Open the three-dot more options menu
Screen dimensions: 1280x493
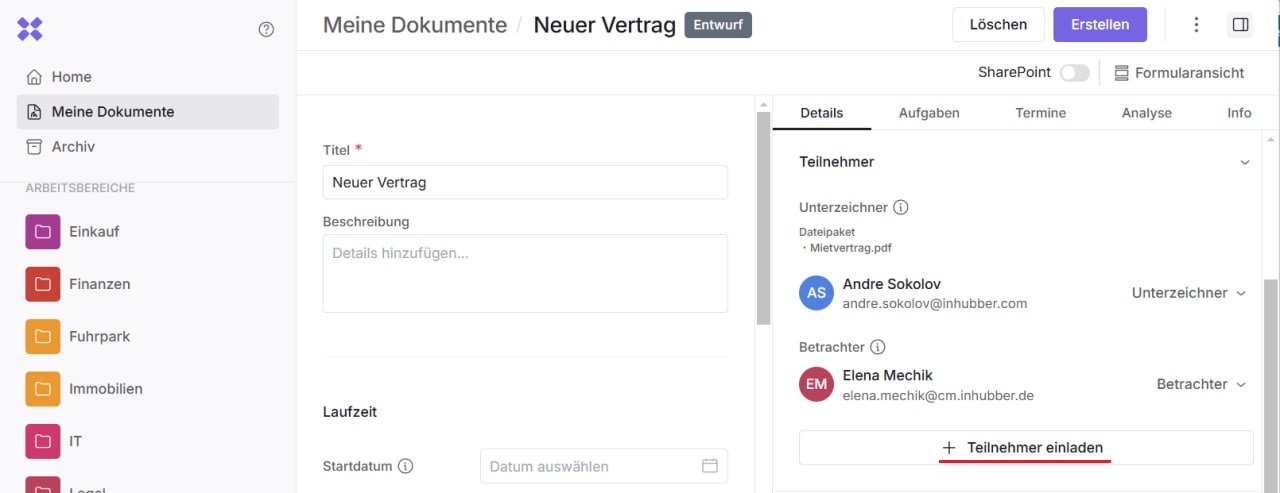pyautogui.click(x=1196, y=25)
